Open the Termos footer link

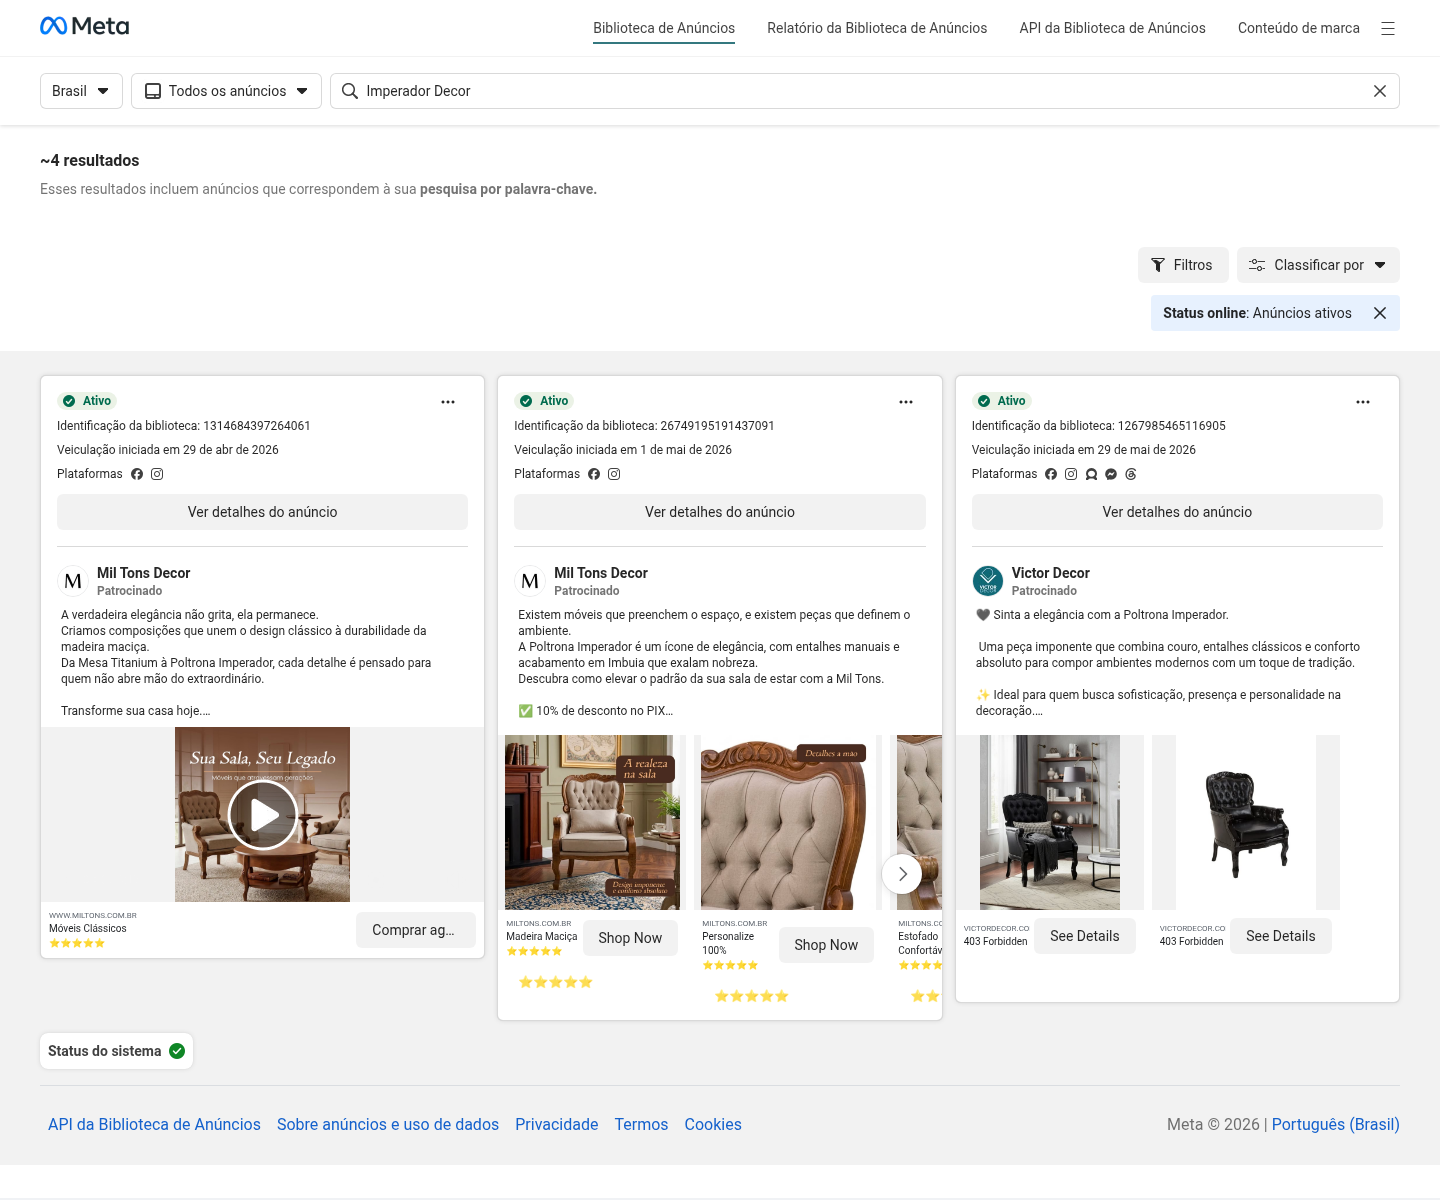(x=641, y=1124)
